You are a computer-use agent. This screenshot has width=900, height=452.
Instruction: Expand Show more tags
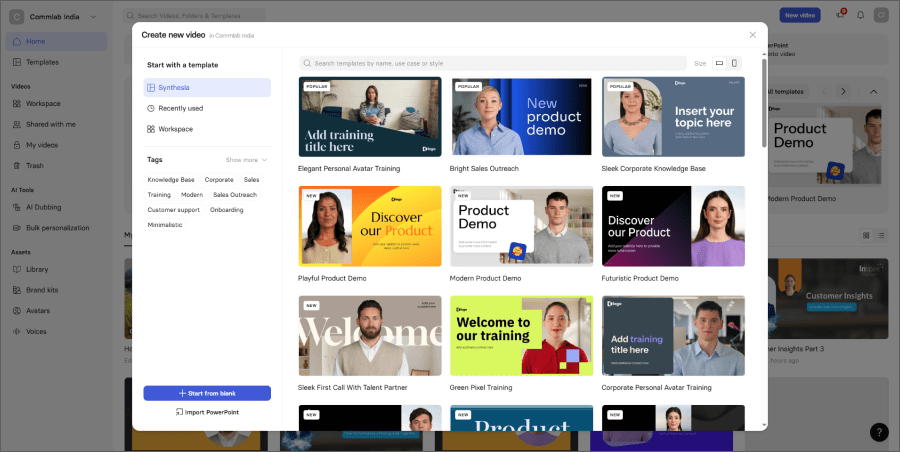click(246, 160)
